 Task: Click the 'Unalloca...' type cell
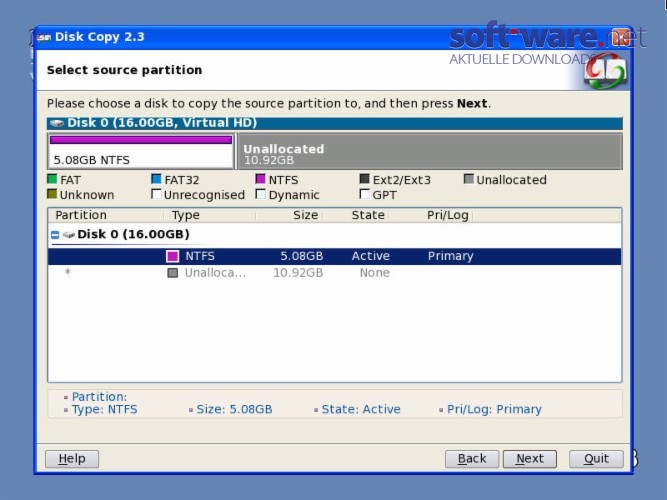(x=215, y=273)
